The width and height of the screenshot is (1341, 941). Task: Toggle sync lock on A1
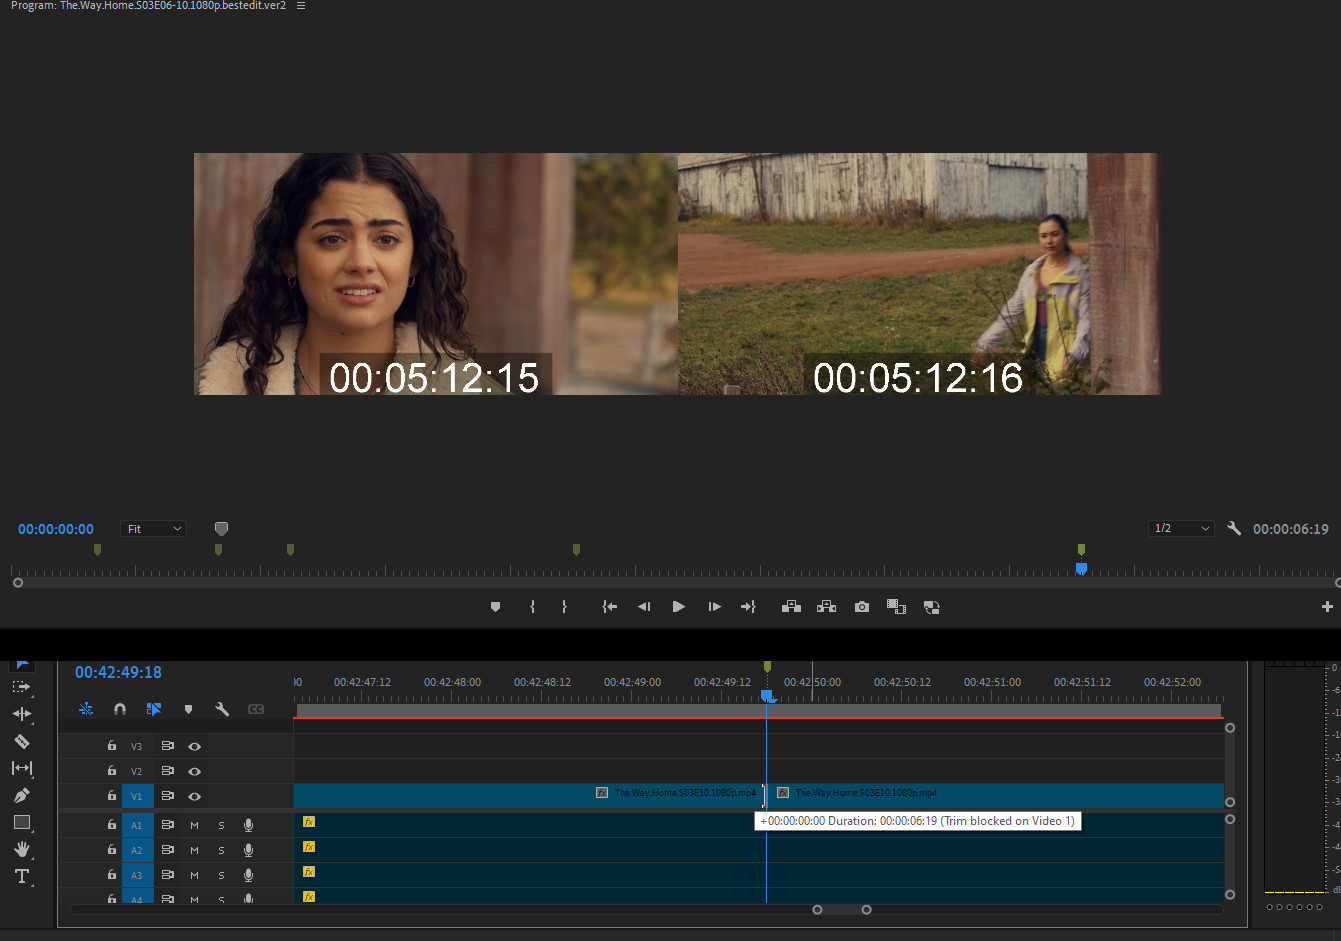167,825
